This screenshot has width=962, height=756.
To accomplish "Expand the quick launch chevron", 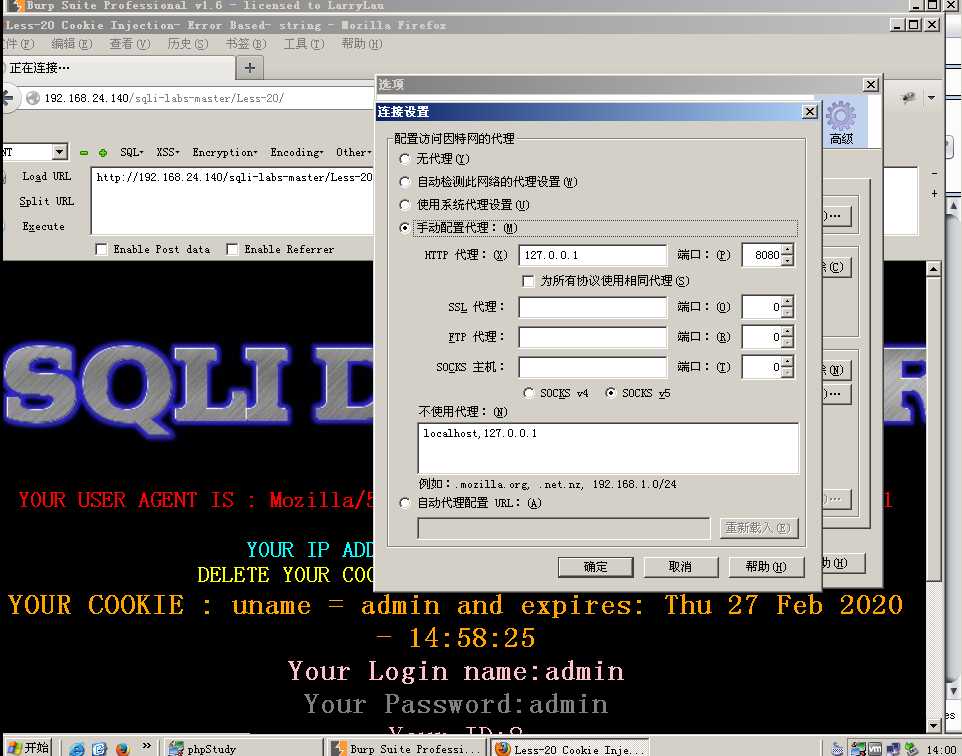I will tap(146, 746).
